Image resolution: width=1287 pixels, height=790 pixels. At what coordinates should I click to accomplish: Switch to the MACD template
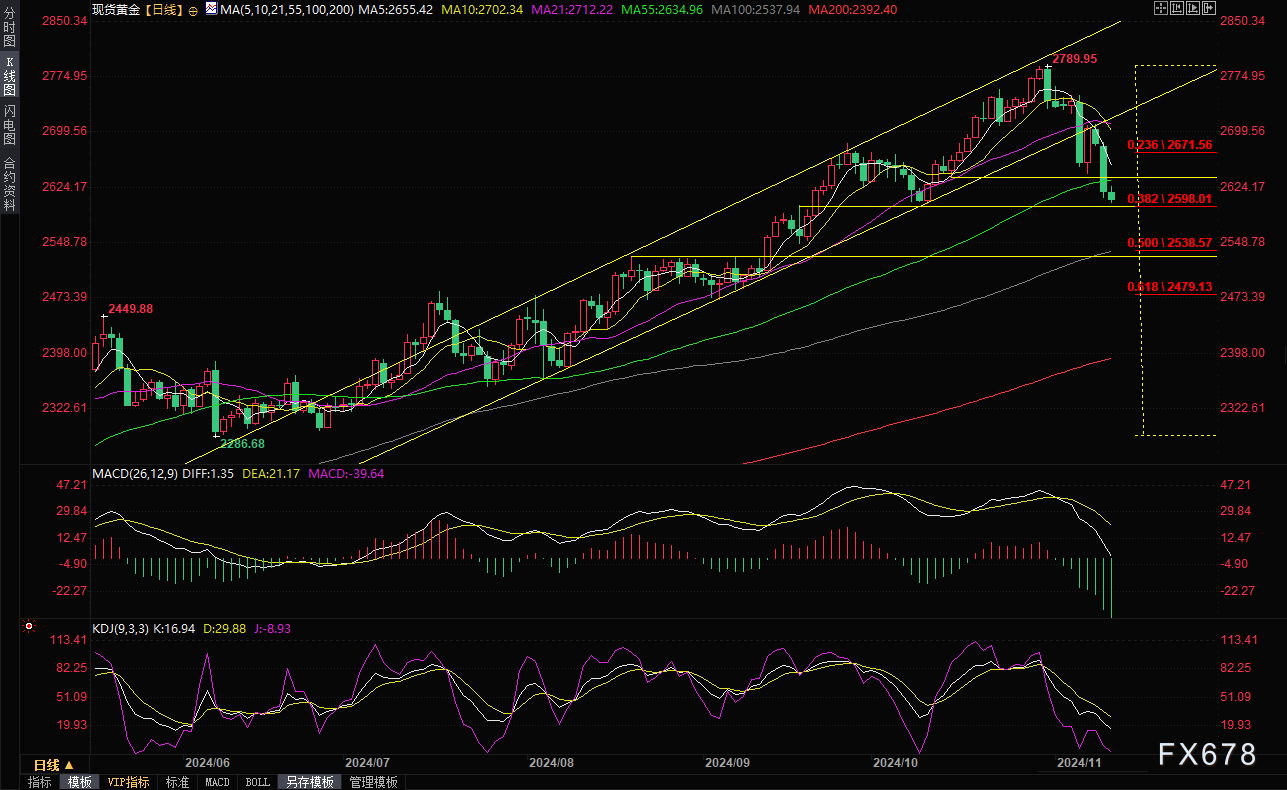[x=217, y=782]
